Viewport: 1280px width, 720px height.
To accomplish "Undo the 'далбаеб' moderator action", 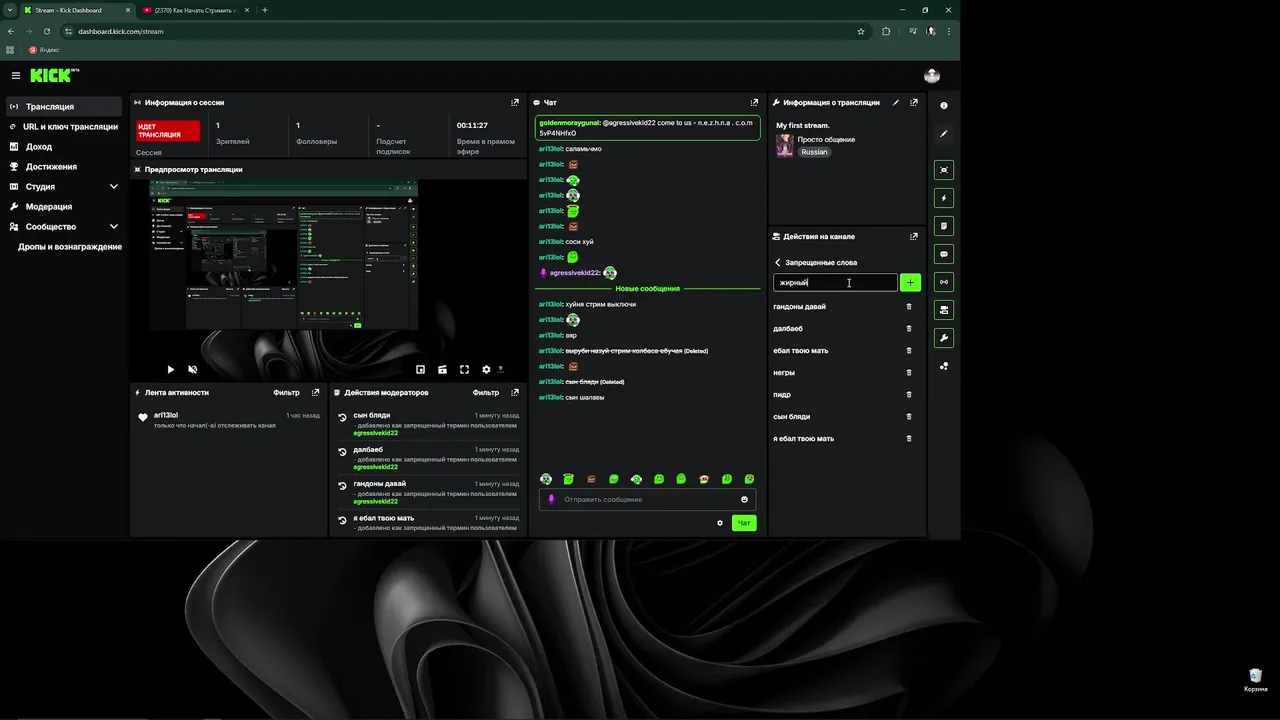I will 342,453.
